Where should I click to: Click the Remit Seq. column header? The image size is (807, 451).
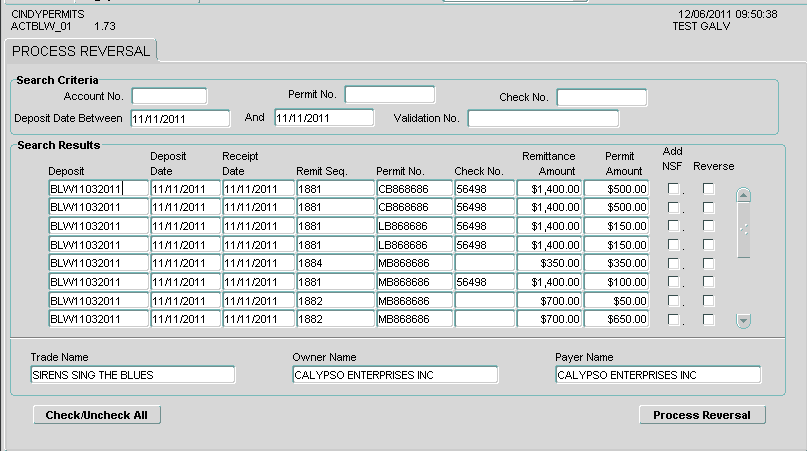click(x=322, y=171)
